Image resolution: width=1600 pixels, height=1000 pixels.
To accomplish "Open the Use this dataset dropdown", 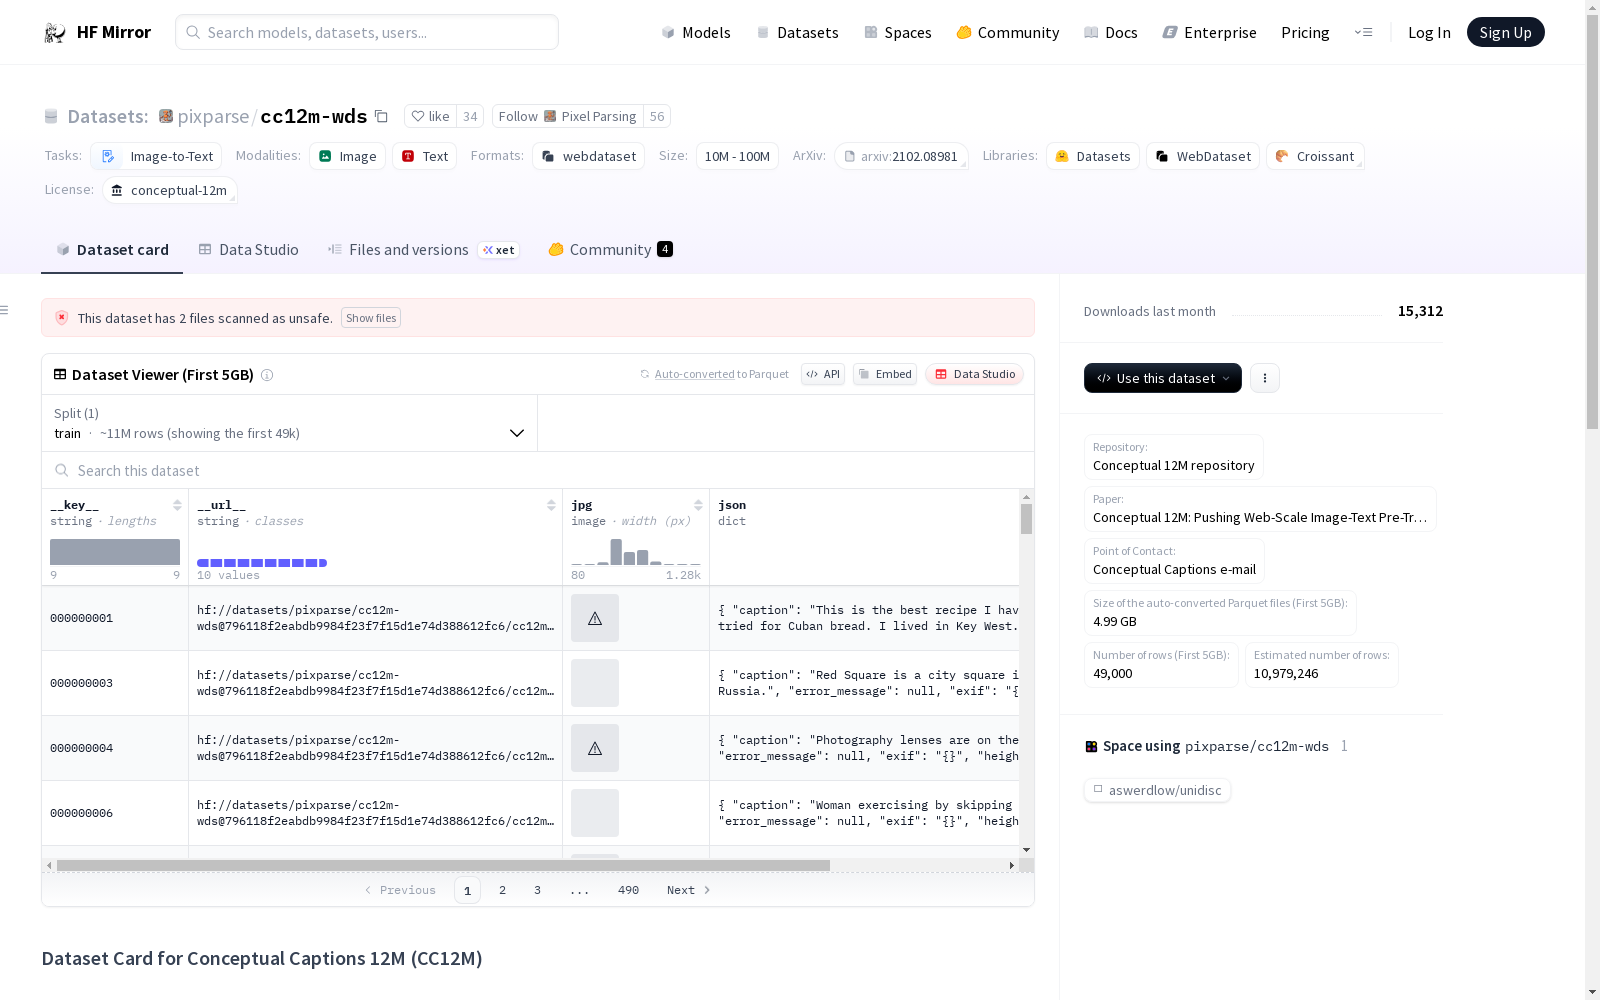I will pyautogui.click(x=1163, y=378).
